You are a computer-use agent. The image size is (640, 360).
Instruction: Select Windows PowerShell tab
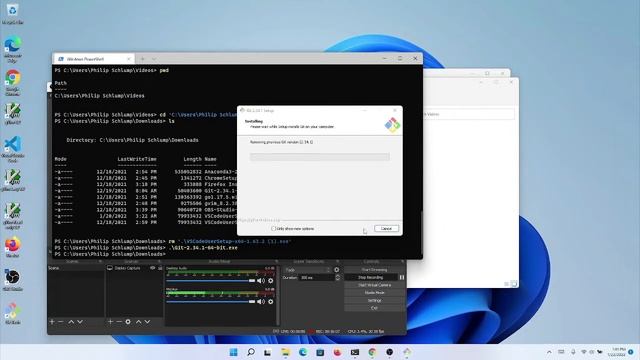tap(93, 59)
